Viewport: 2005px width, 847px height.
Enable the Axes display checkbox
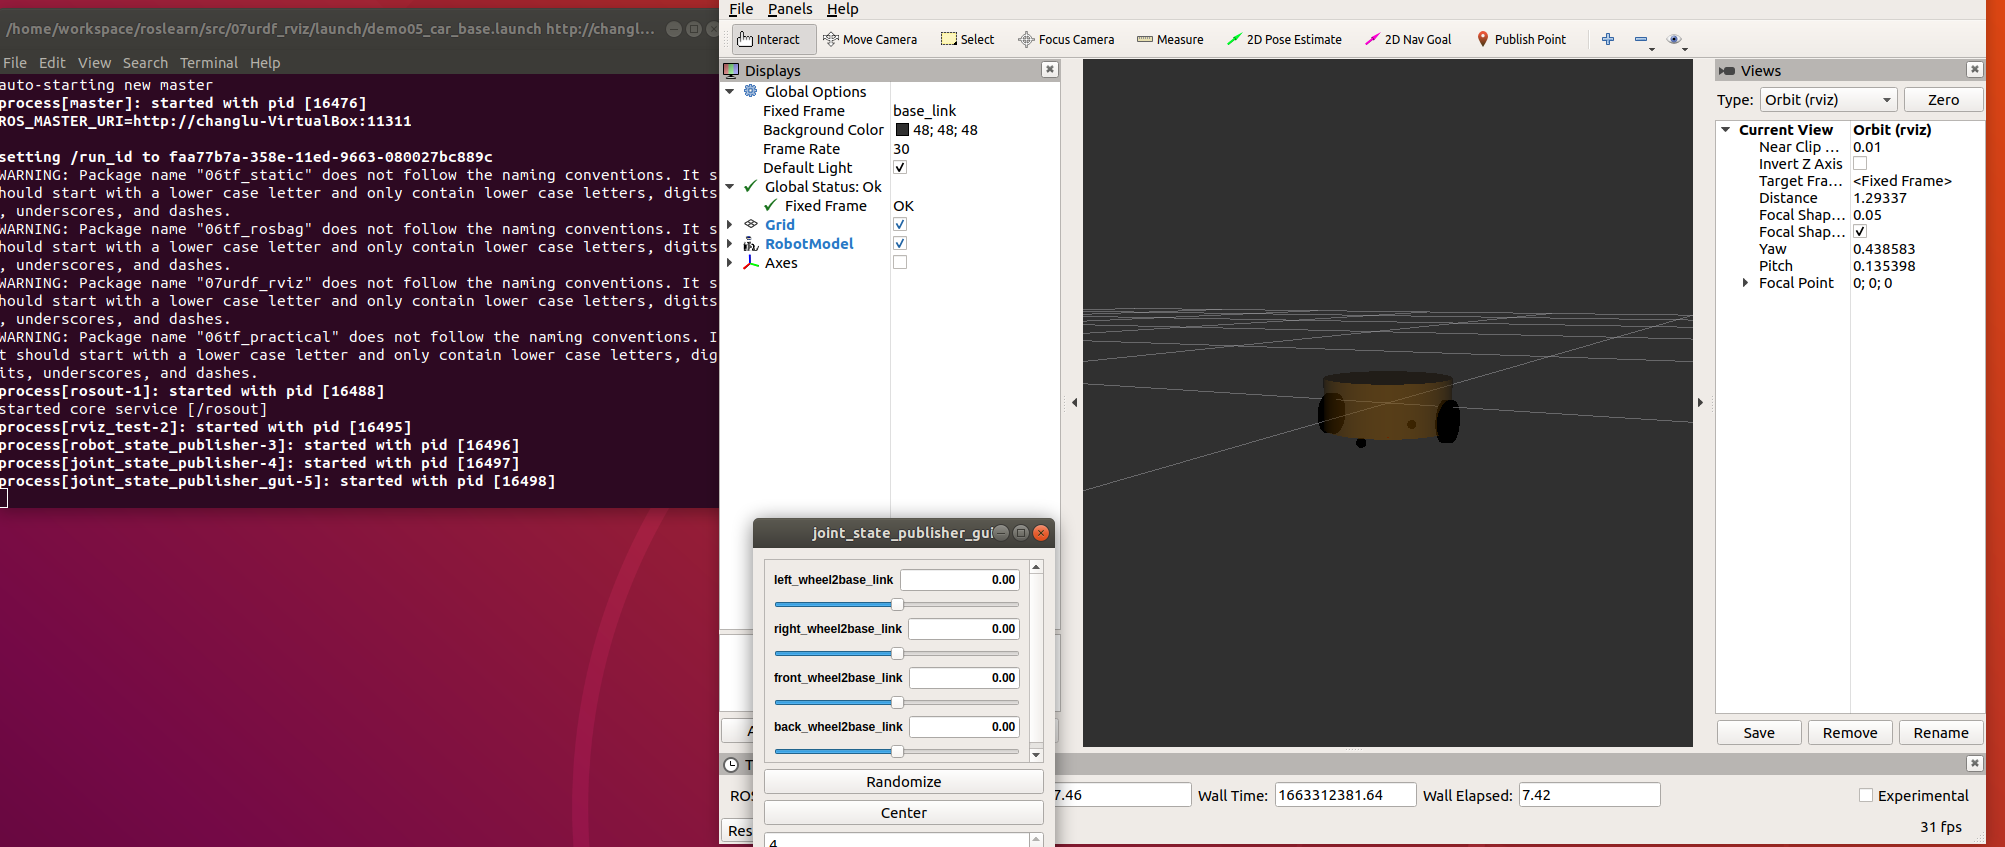pos(900,263)
